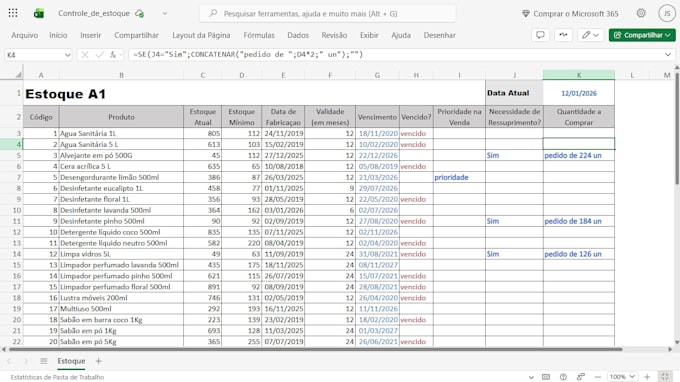This screenshot has height=382, width=680.
Task: Confirm formula with checkmark icon
Action: 99,55
